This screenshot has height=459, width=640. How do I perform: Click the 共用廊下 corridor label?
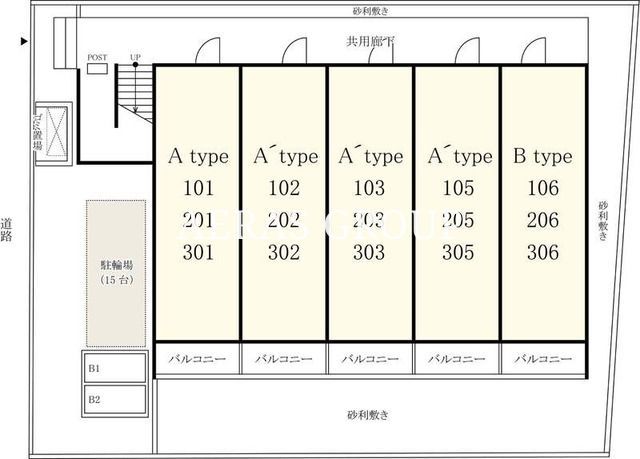click(371, 41)
